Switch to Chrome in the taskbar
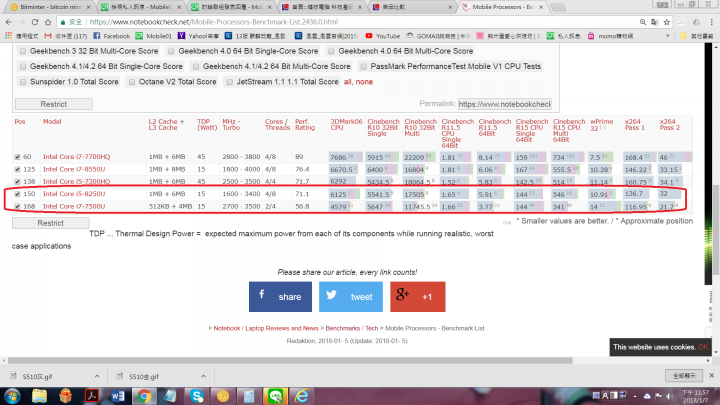Image resolution: width=720 pixels, height=405 pixels. [144, 396]
